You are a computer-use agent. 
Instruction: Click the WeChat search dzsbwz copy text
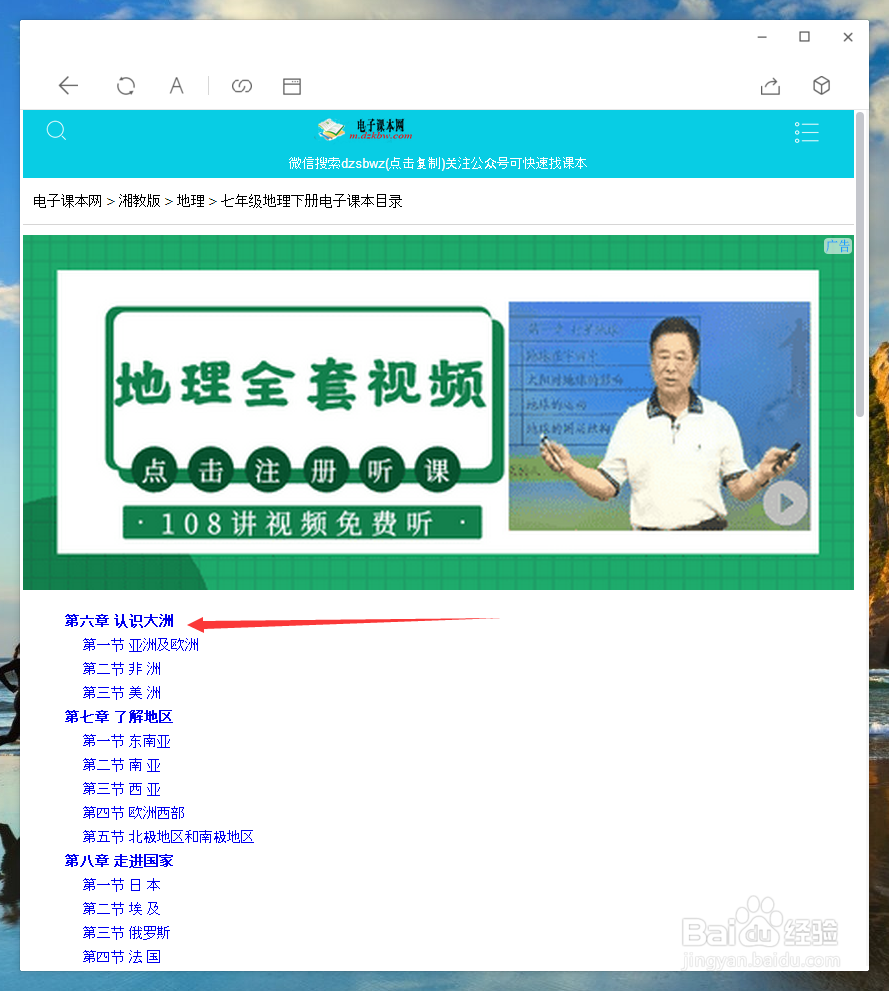[438, 163]
